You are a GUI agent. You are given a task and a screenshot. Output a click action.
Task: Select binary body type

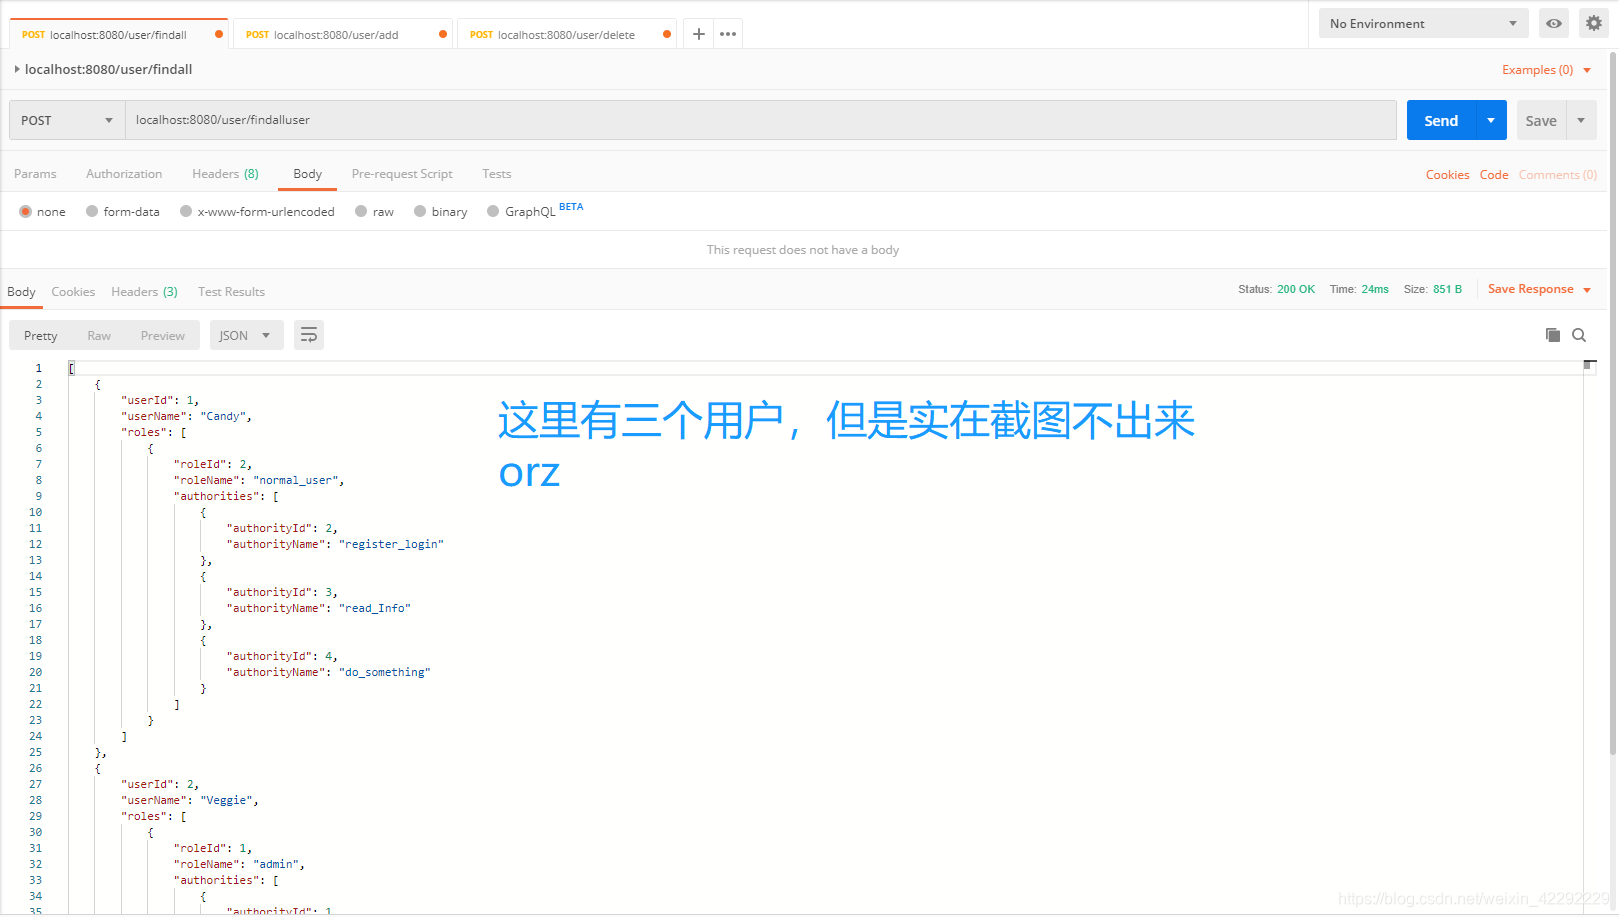pos(420,211)
